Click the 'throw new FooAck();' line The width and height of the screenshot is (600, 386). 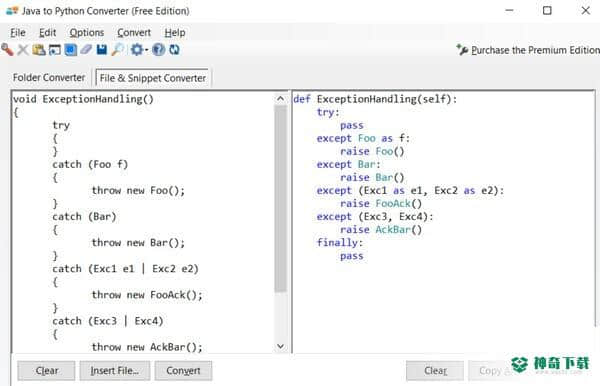tap(147, 295)
